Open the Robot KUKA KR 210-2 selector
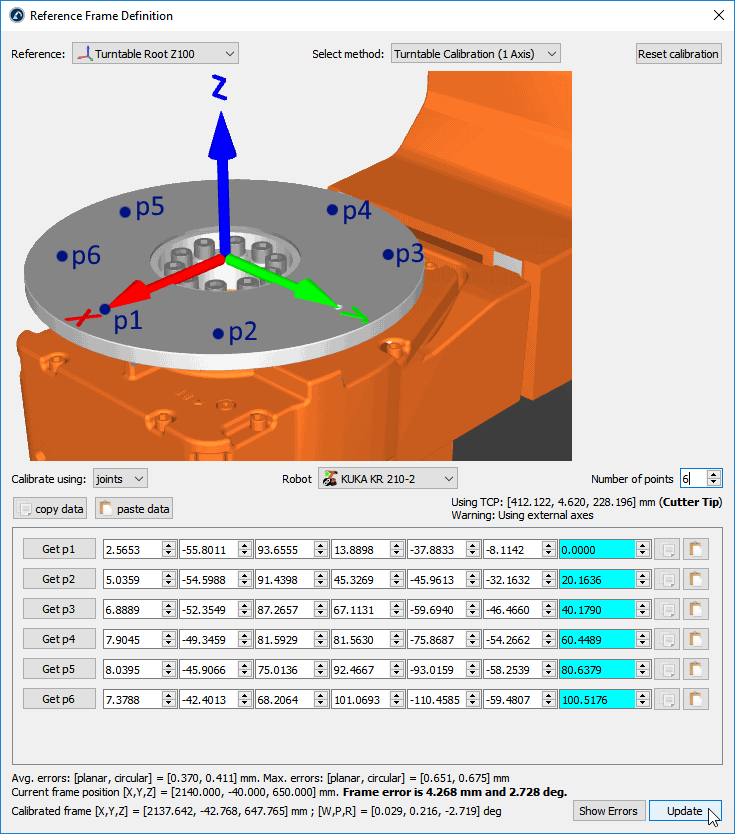 coord(387,479)
